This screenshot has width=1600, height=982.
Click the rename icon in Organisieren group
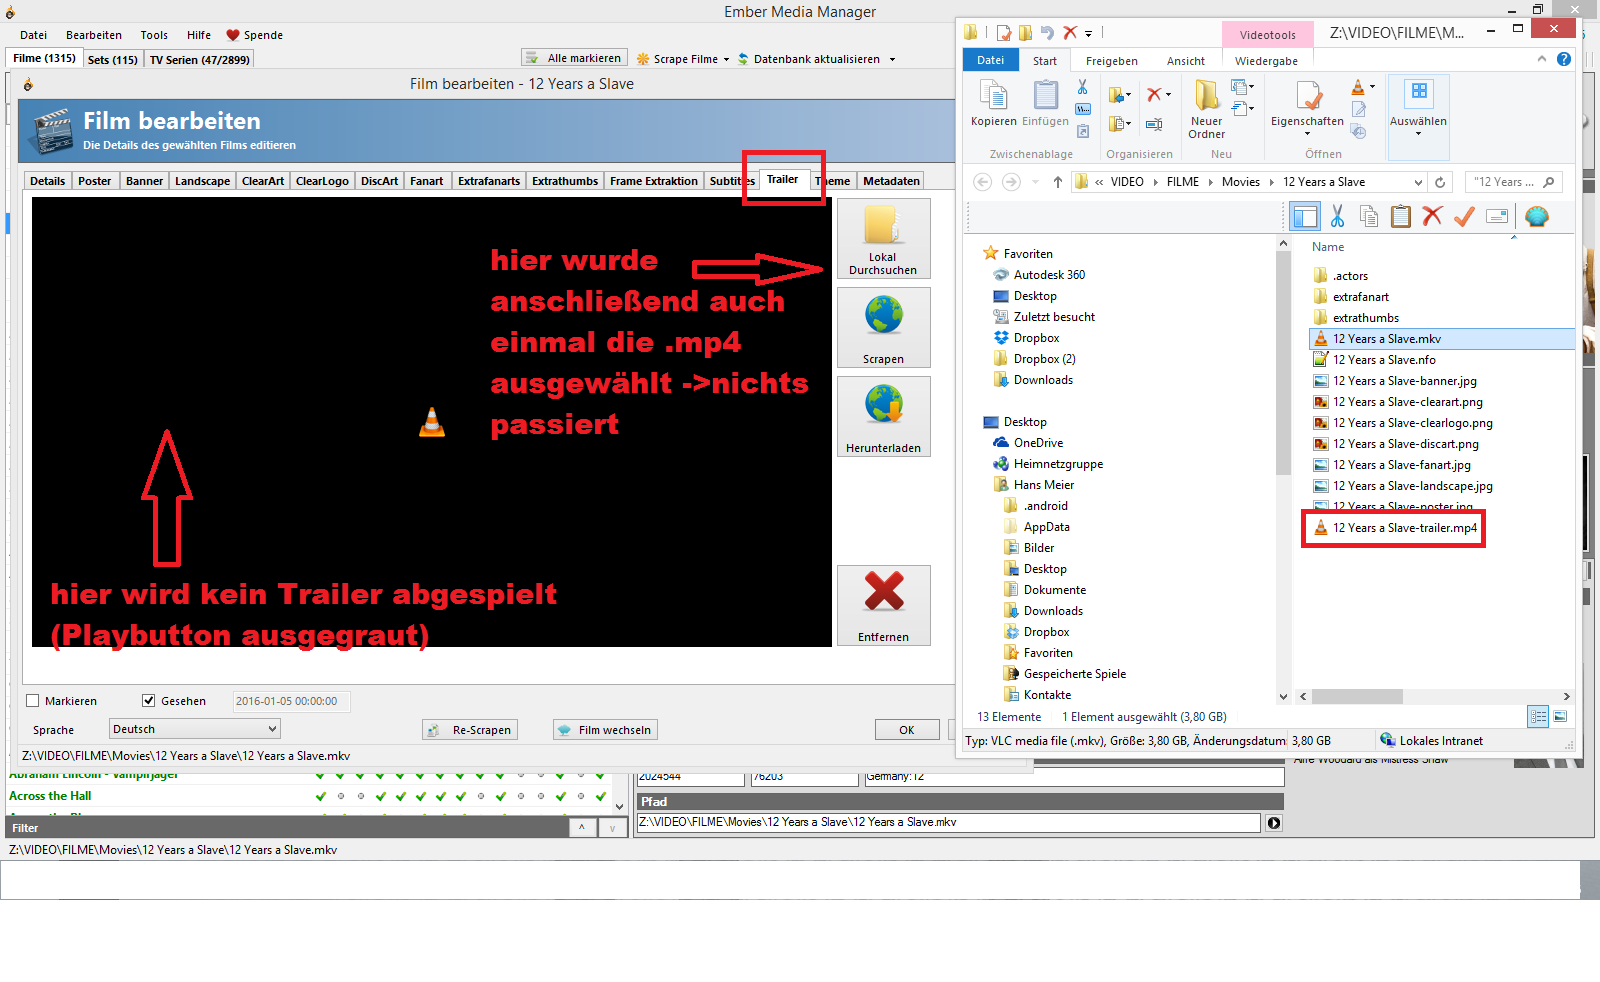[1154, 124]
